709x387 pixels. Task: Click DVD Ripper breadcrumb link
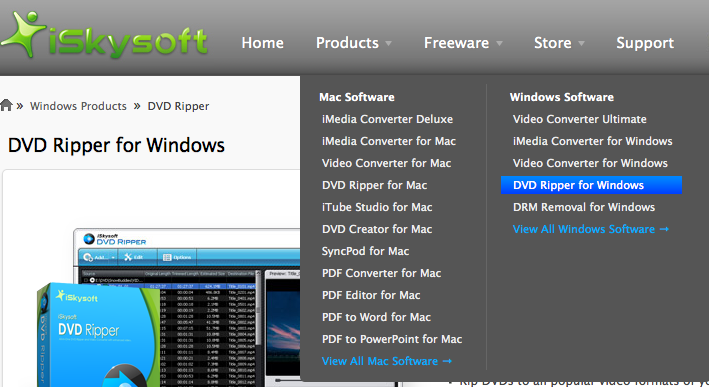coord(178,106)
